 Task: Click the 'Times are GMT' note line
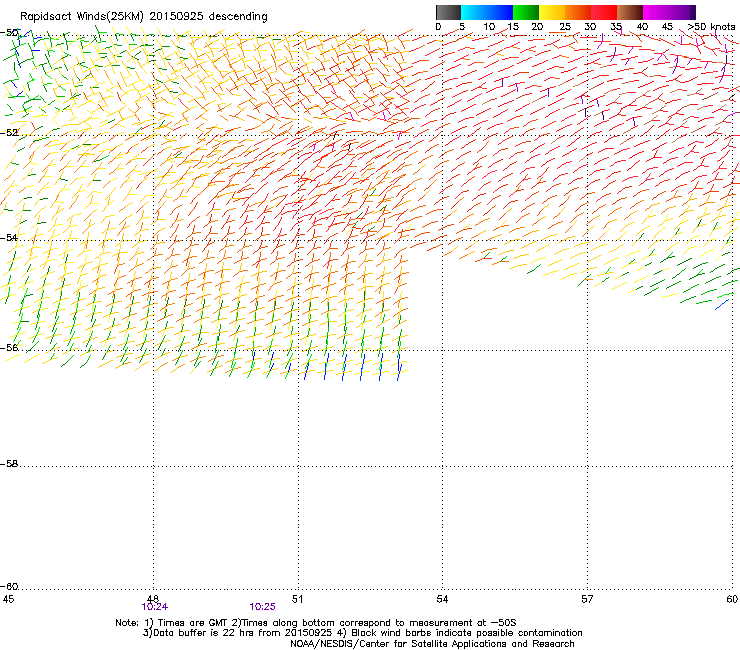click(x=316, y=623)
